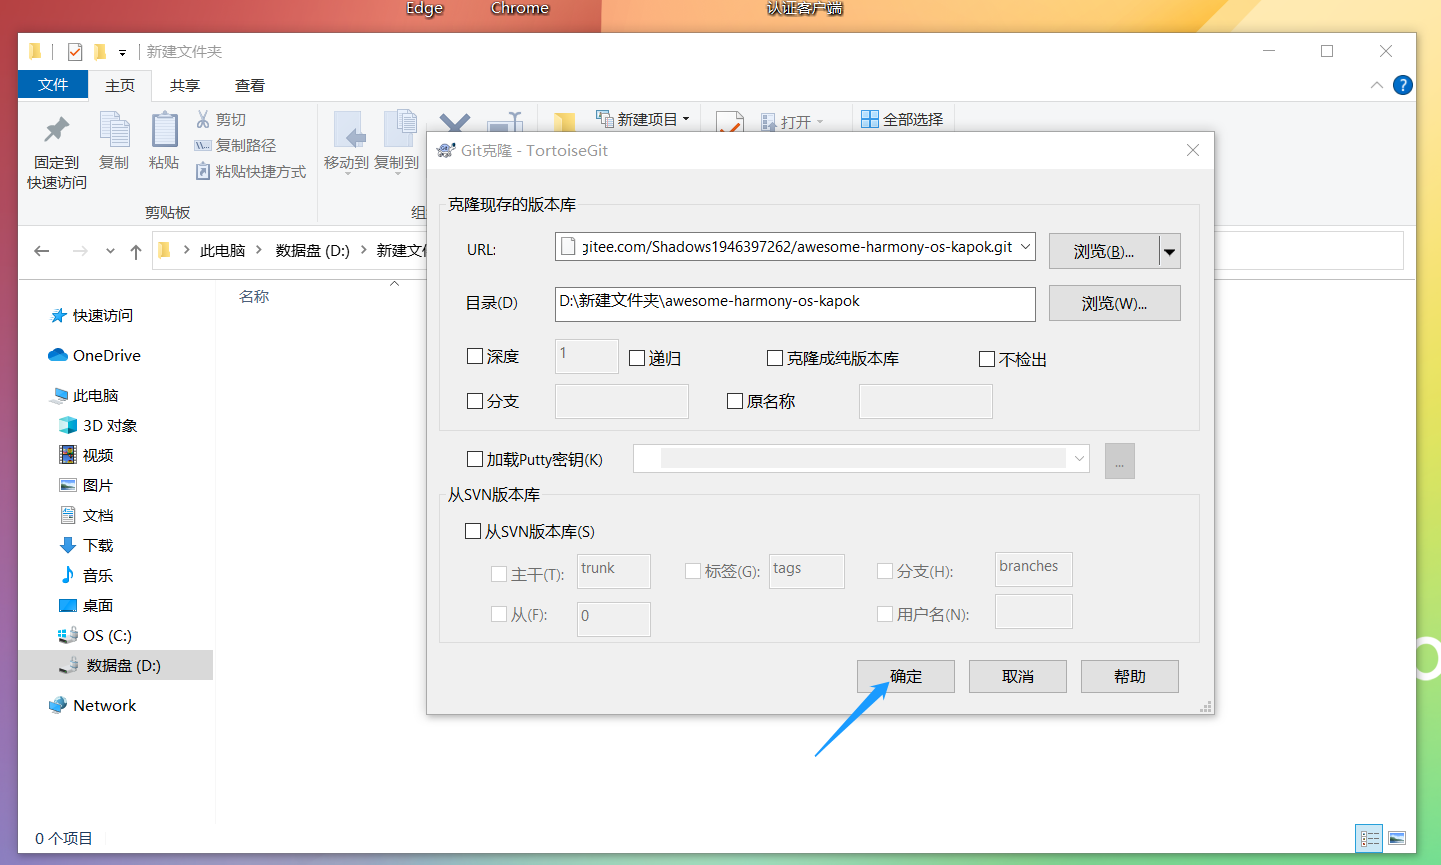Viewport: 1441px width, 865px height.
Task: Open Downloads folder in sidebar
Action: coord(86,545)
